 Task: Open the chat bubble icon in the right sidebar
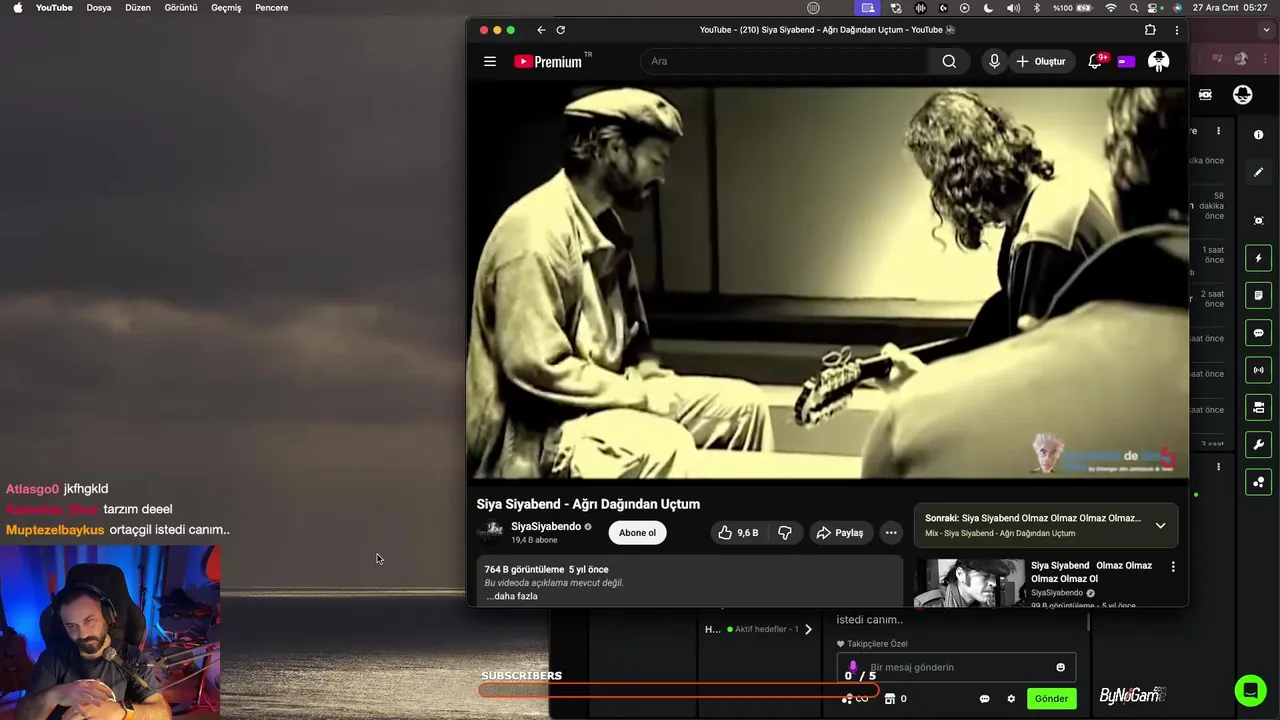pos(1259,333)
